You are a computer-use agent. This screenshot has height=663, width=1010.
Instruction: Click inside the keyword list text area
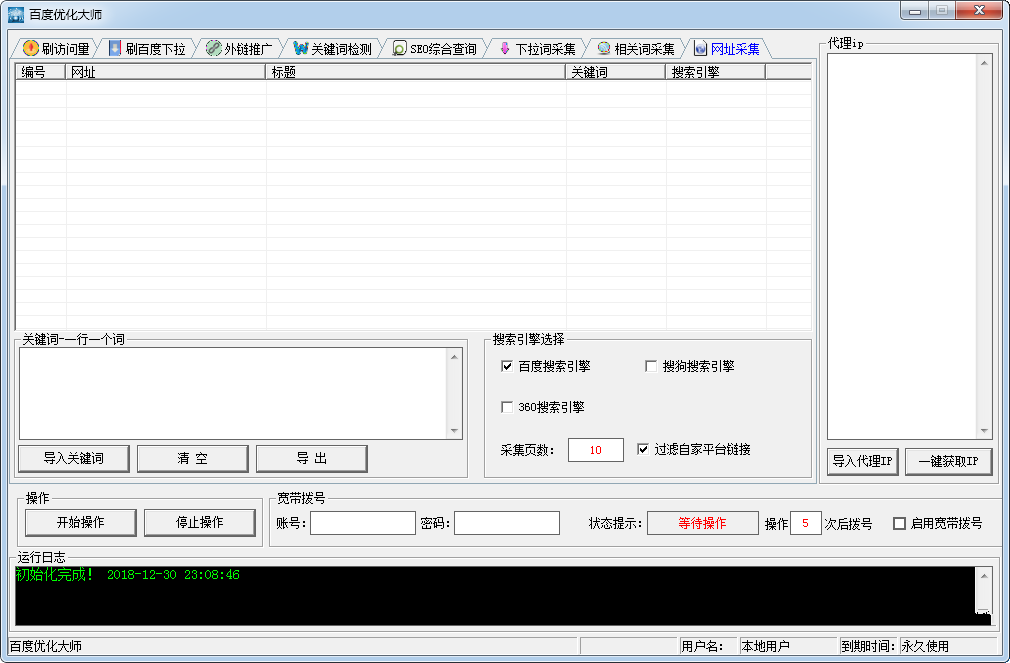(233, 394)
